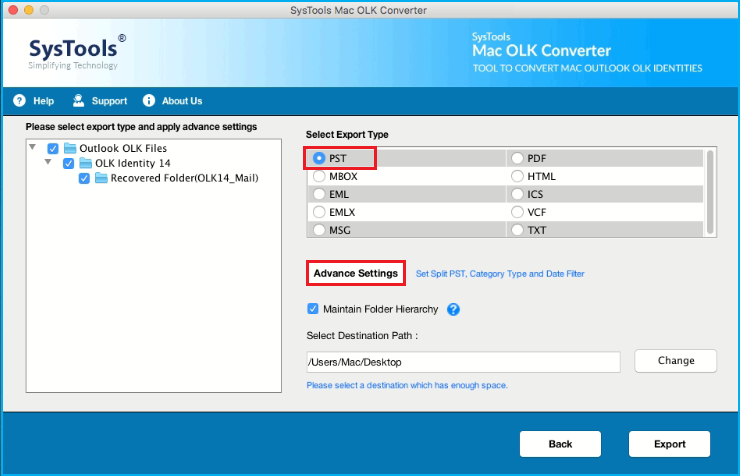This screenshot has height=476, width=740.
Task: Select the PST export type radio button
Action: [319, 158]
